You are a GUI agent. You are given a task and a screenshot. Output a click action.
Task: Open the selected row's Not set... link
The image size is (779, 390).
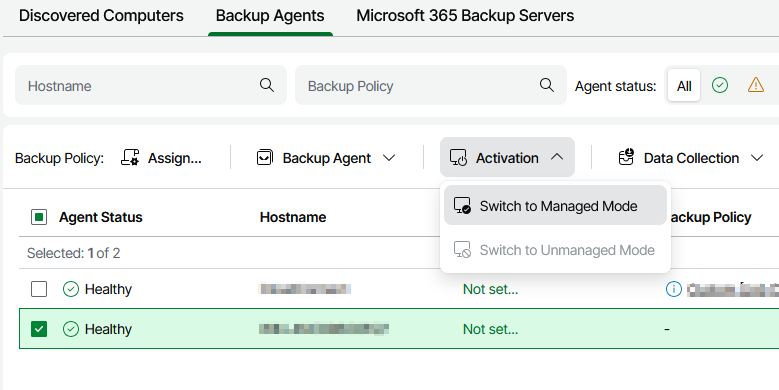(490, 329)
